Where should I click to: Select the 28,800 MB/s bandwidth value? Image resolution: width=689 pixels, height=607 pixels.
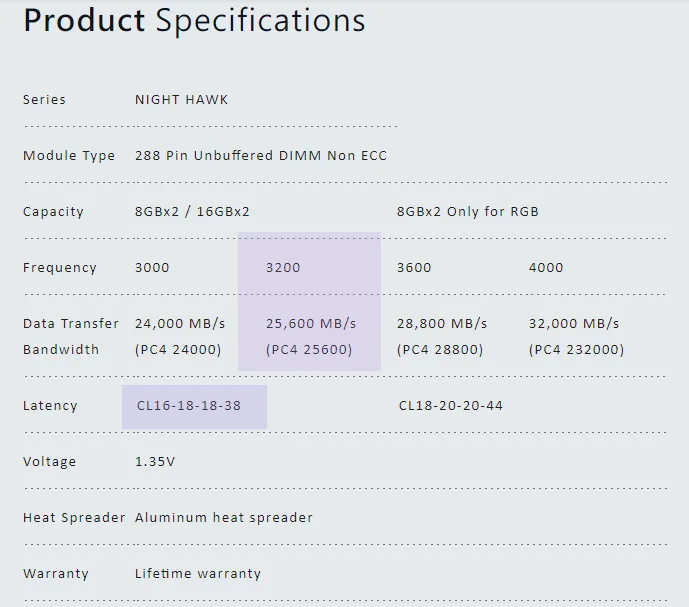(x=442, y=323)
